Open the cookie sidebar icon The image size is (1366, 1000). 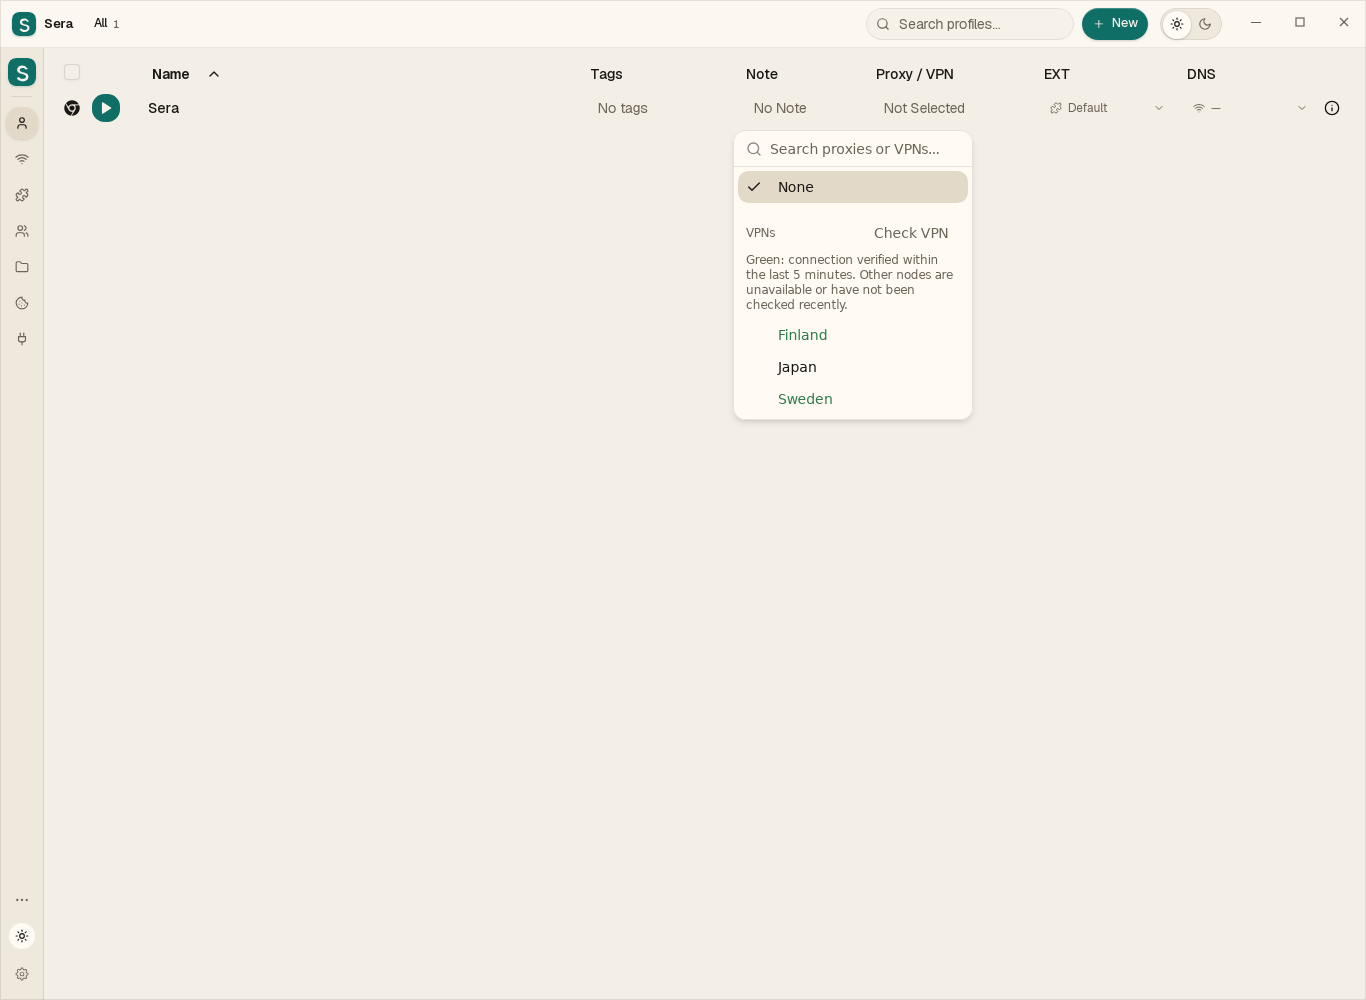(22, 303)
